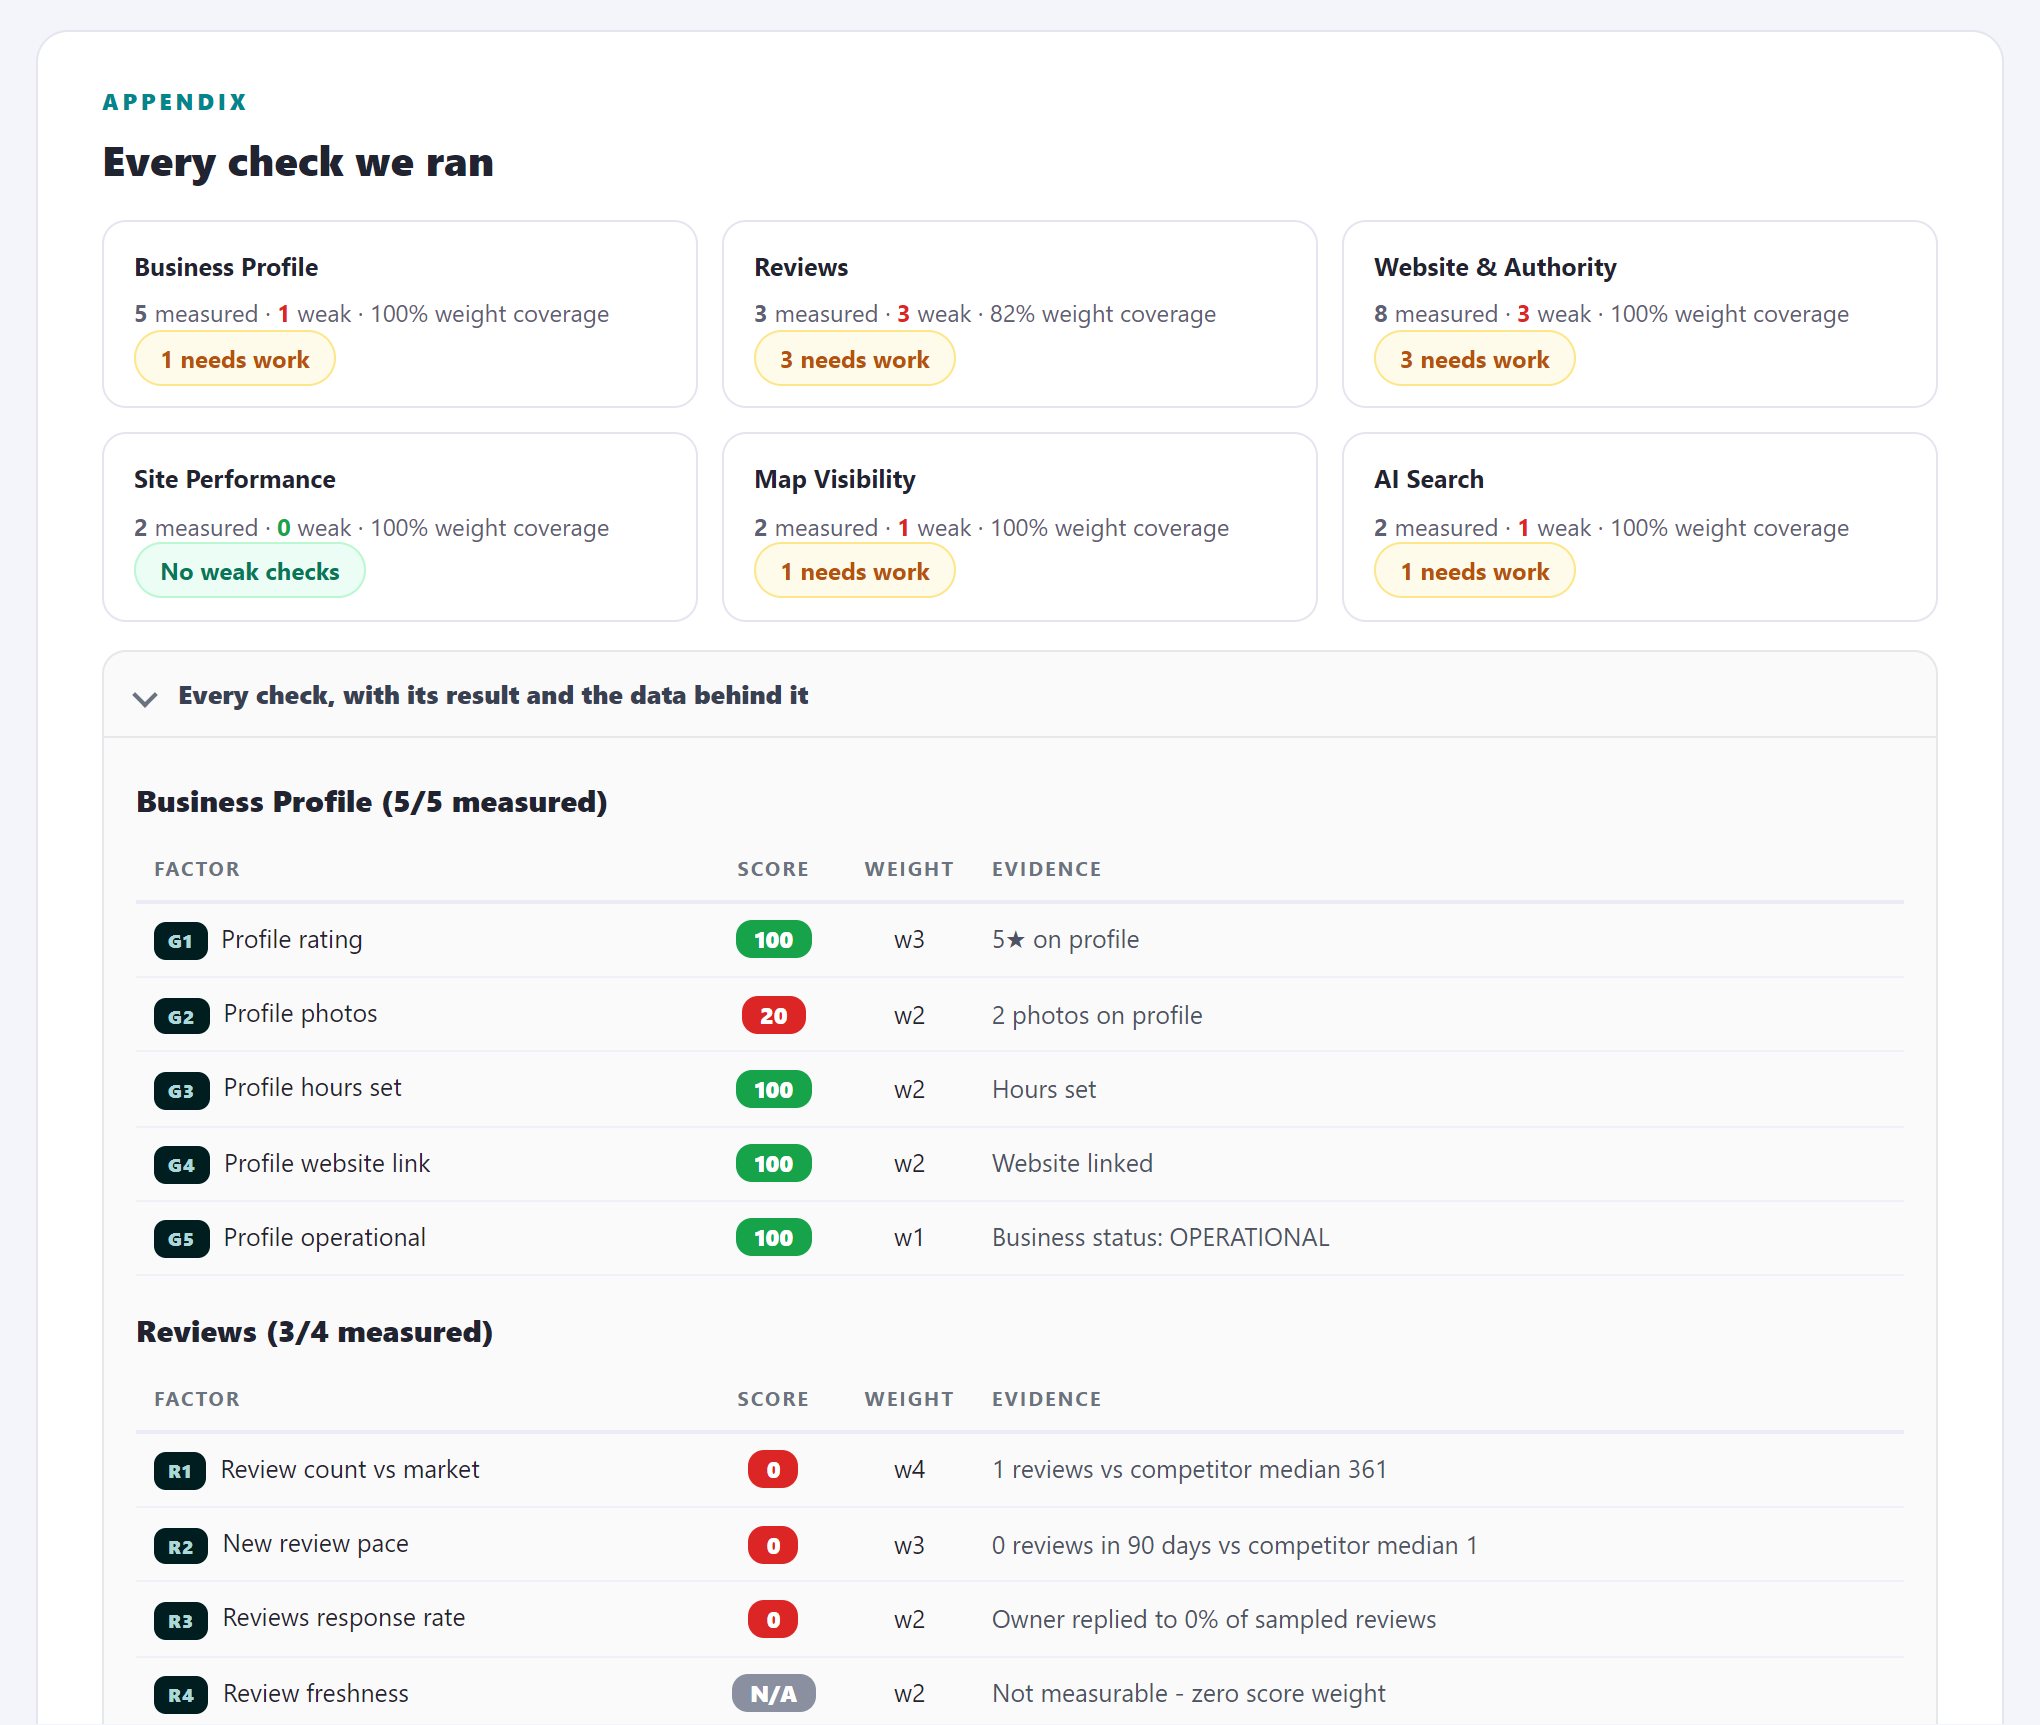The height and width of the screenshot is (1725, 2040).
Task: Click 'Business status: OPERATIONAL' evidence text
Action: [1160, 1237]
